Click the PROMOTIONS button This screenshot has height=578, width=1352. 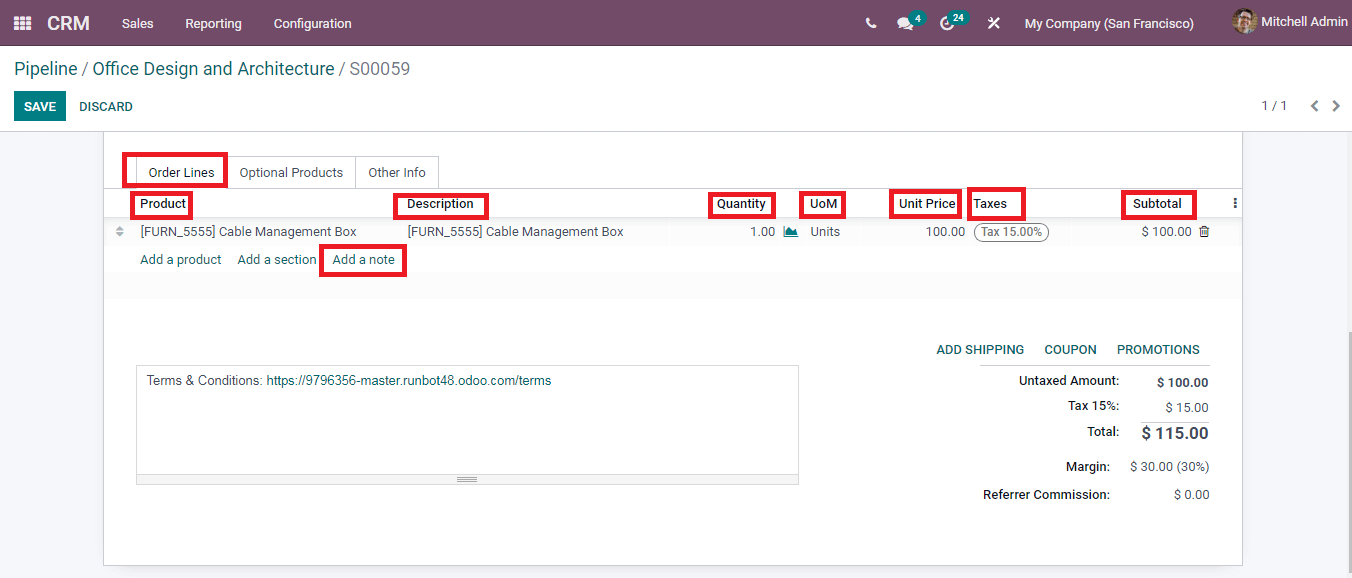[x=1158, y=350]
